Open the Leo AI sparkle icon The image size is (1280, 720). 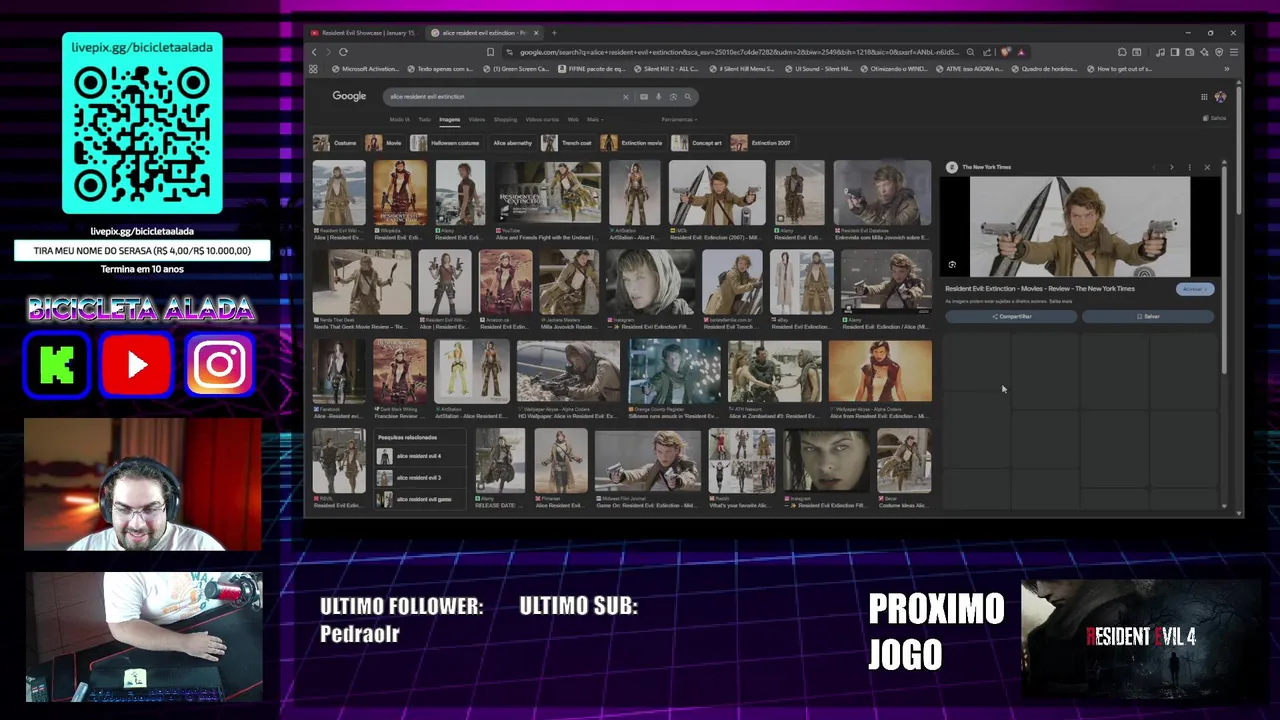pos(1204,52)
